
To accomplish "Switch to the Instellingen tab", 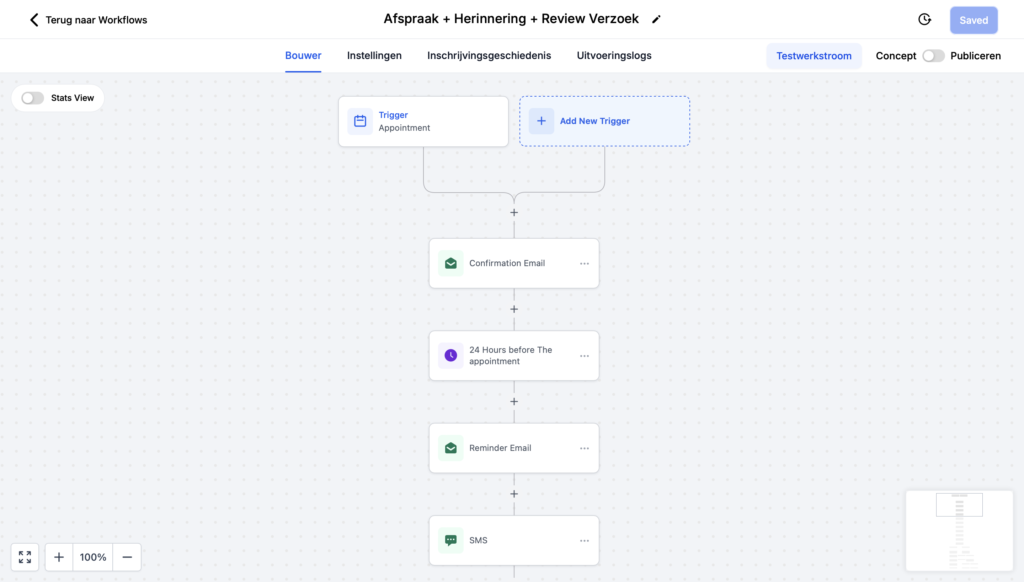I will 374,56.
